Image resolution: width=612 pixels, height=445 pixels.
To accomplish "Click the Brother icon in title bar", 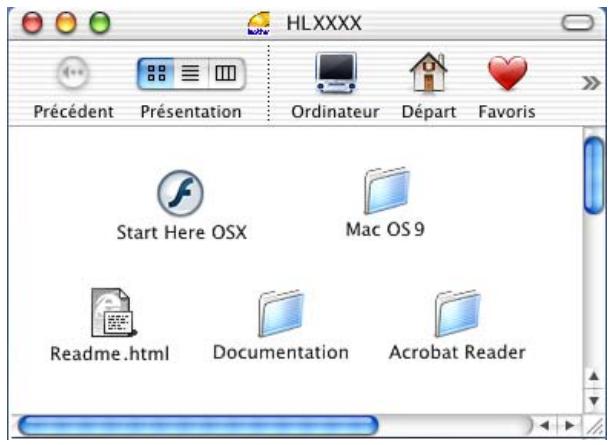I will pos(259,23).
